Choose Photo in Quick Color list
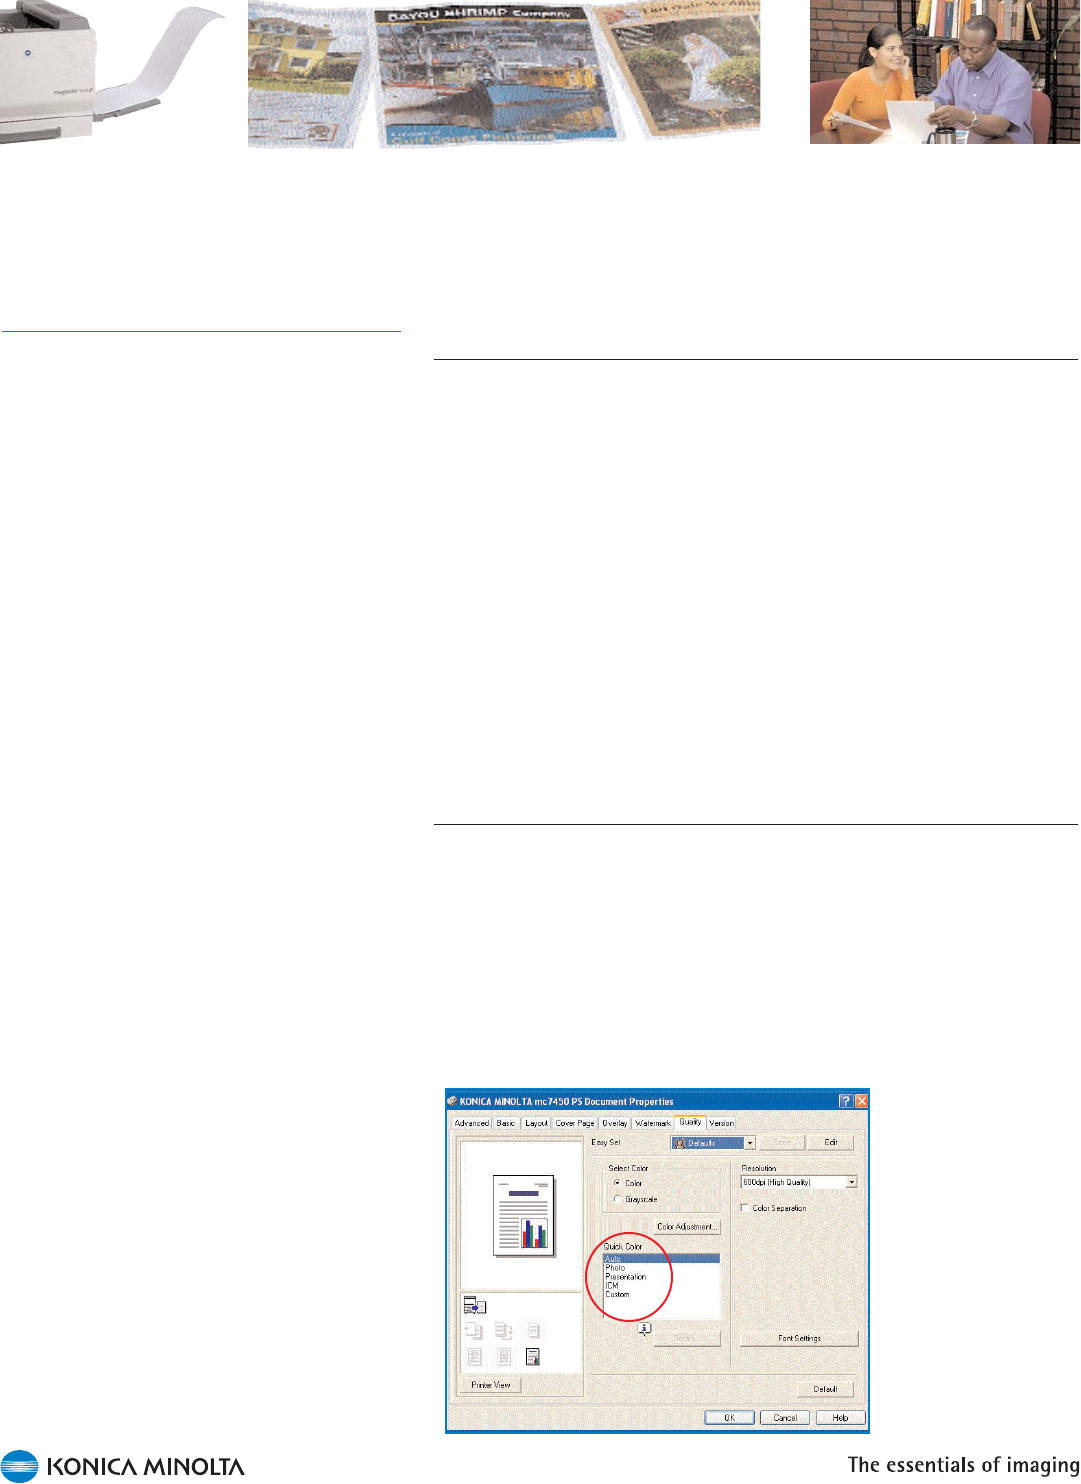1081x1484 pixels. [661, 1268]
